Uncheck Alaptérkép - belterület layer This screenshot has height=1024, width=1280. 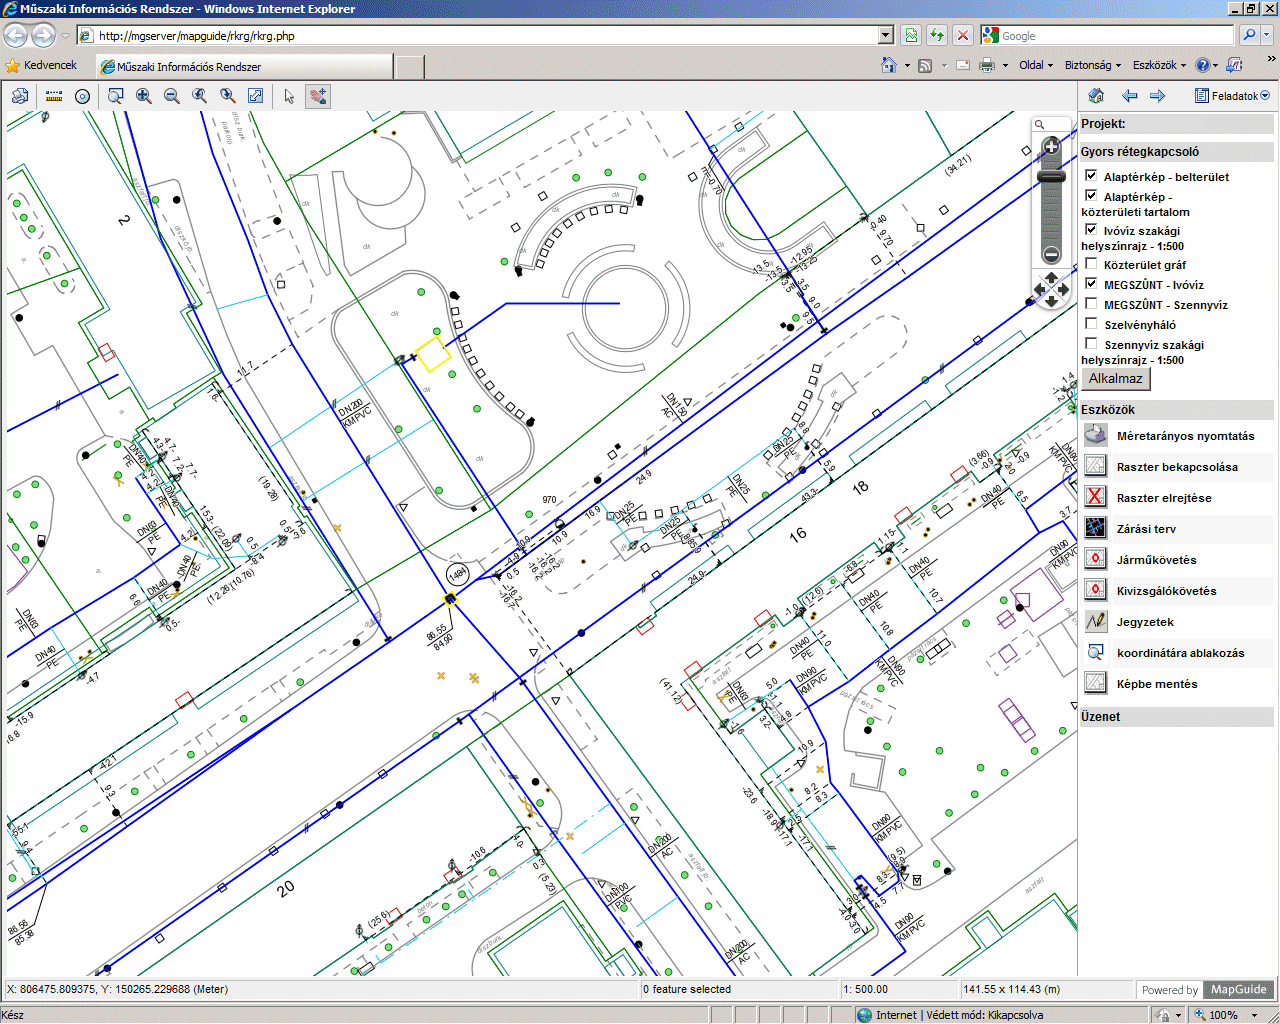coord(1091,176)
